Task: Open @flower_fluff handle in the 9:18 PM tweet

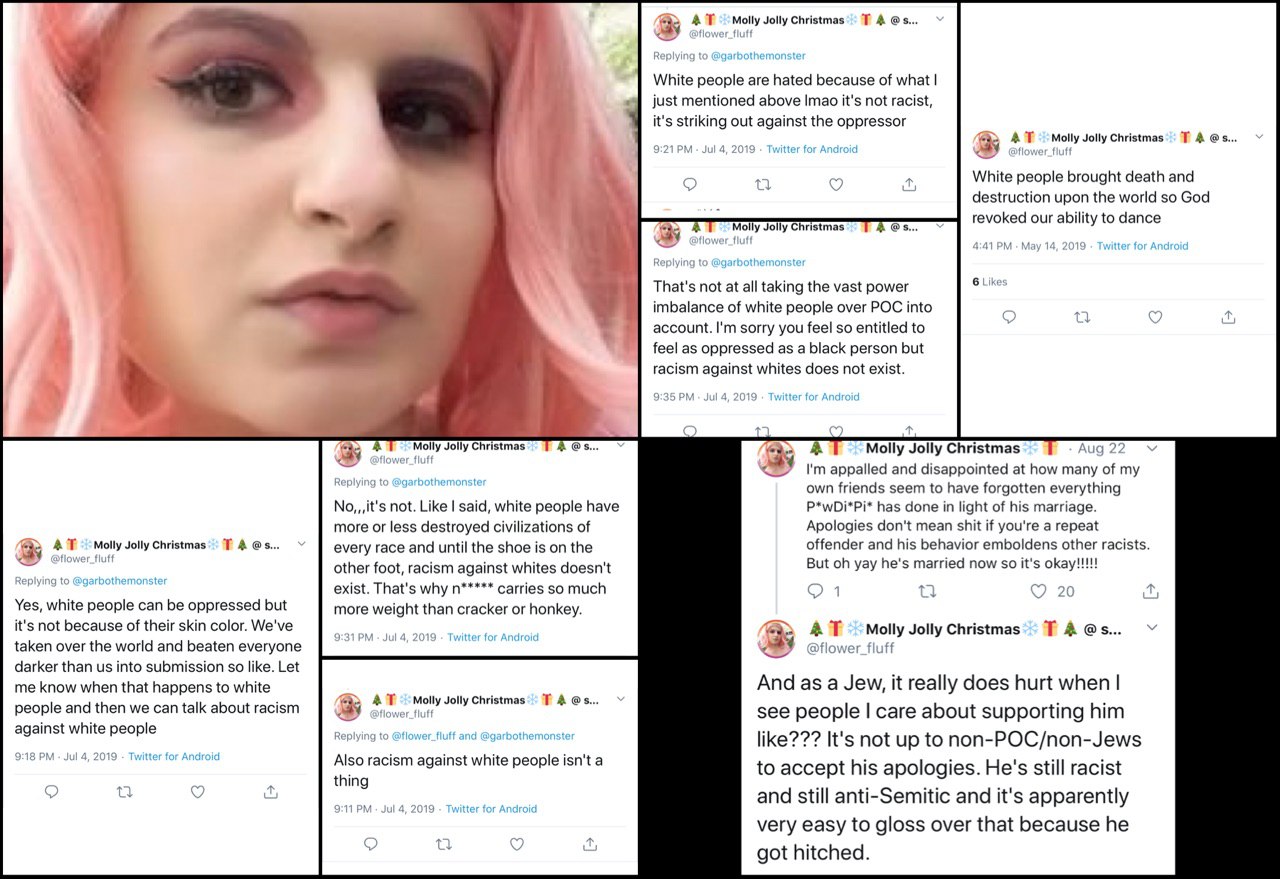Action: pyautogui.click(x=83, y=559)
